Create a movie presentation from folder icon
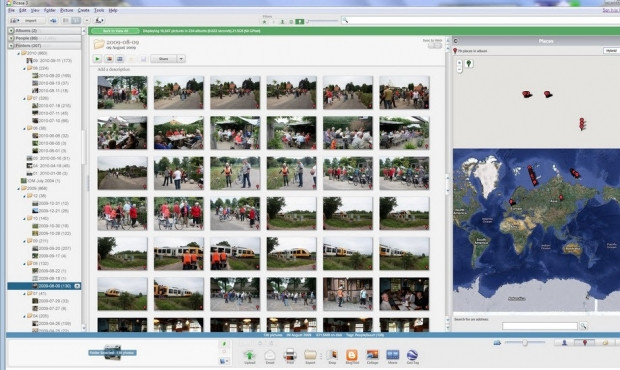620x370 pixels. click(120, 59)
